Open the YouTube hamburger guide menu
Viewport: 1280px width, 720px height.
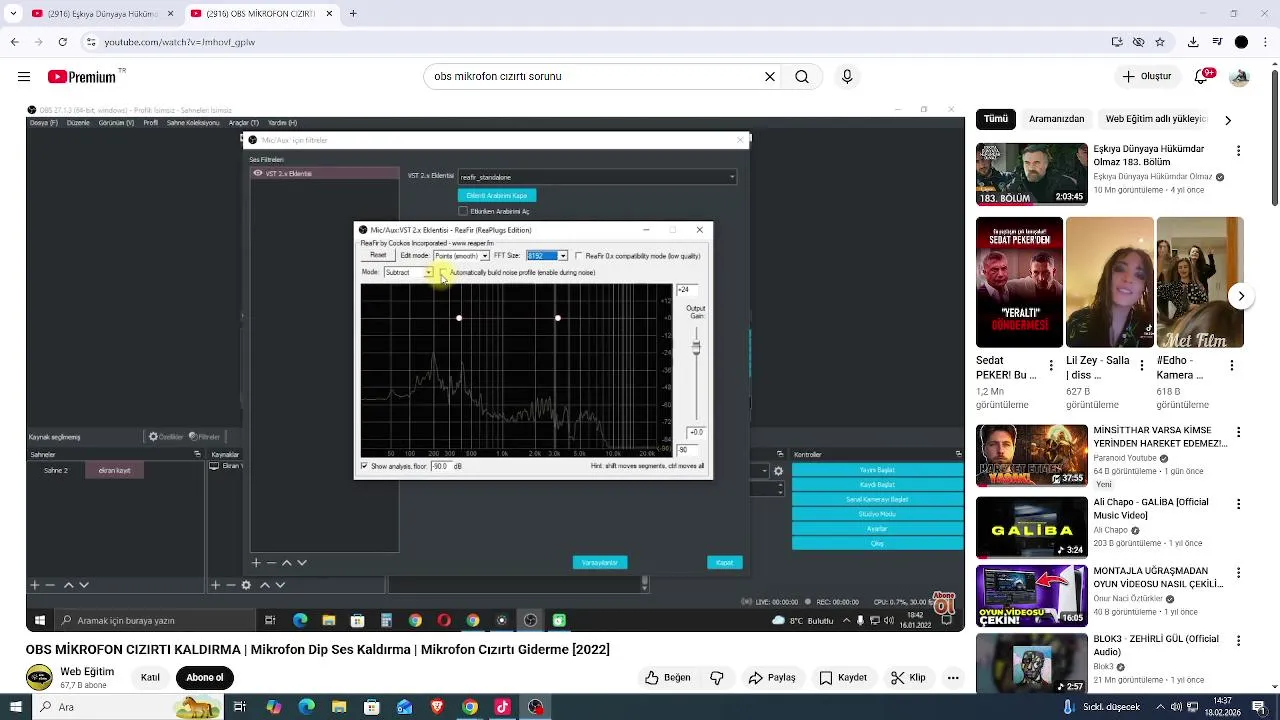pyautogui.click(x=24, y=77)
